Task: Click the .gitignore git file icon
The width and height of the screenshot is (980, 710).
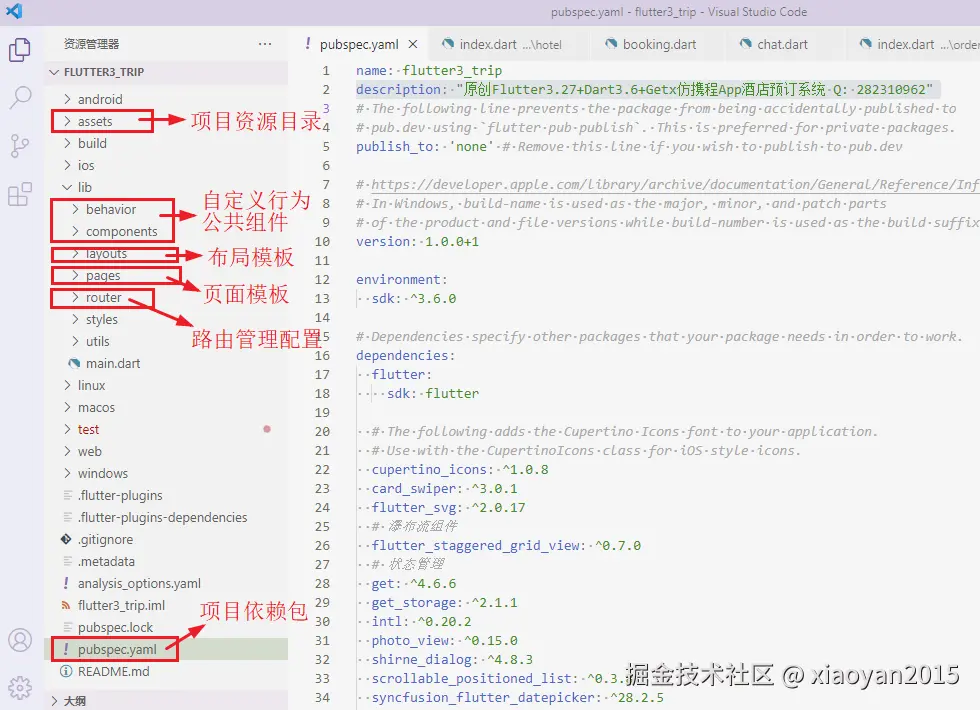Action: [66, 539]
